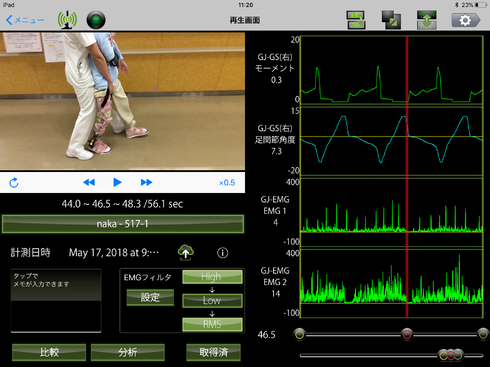Tap the measurement date May 17, 2018
490x367 pixels.
[x=114, y=253]
